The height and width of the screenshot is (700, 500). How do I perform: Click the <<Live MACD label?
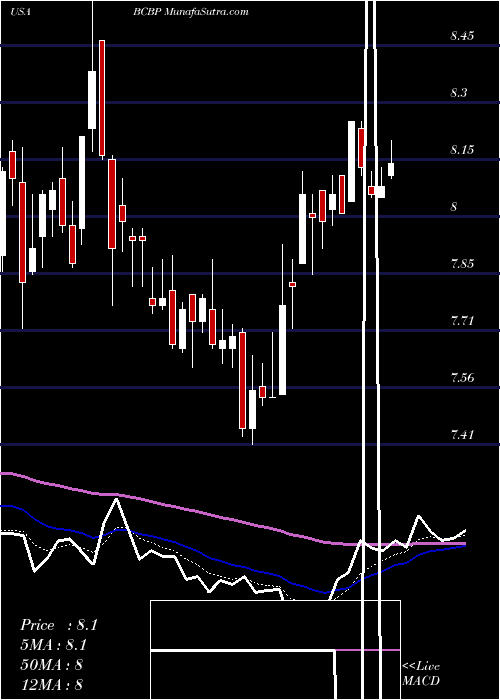pos(421,674)
